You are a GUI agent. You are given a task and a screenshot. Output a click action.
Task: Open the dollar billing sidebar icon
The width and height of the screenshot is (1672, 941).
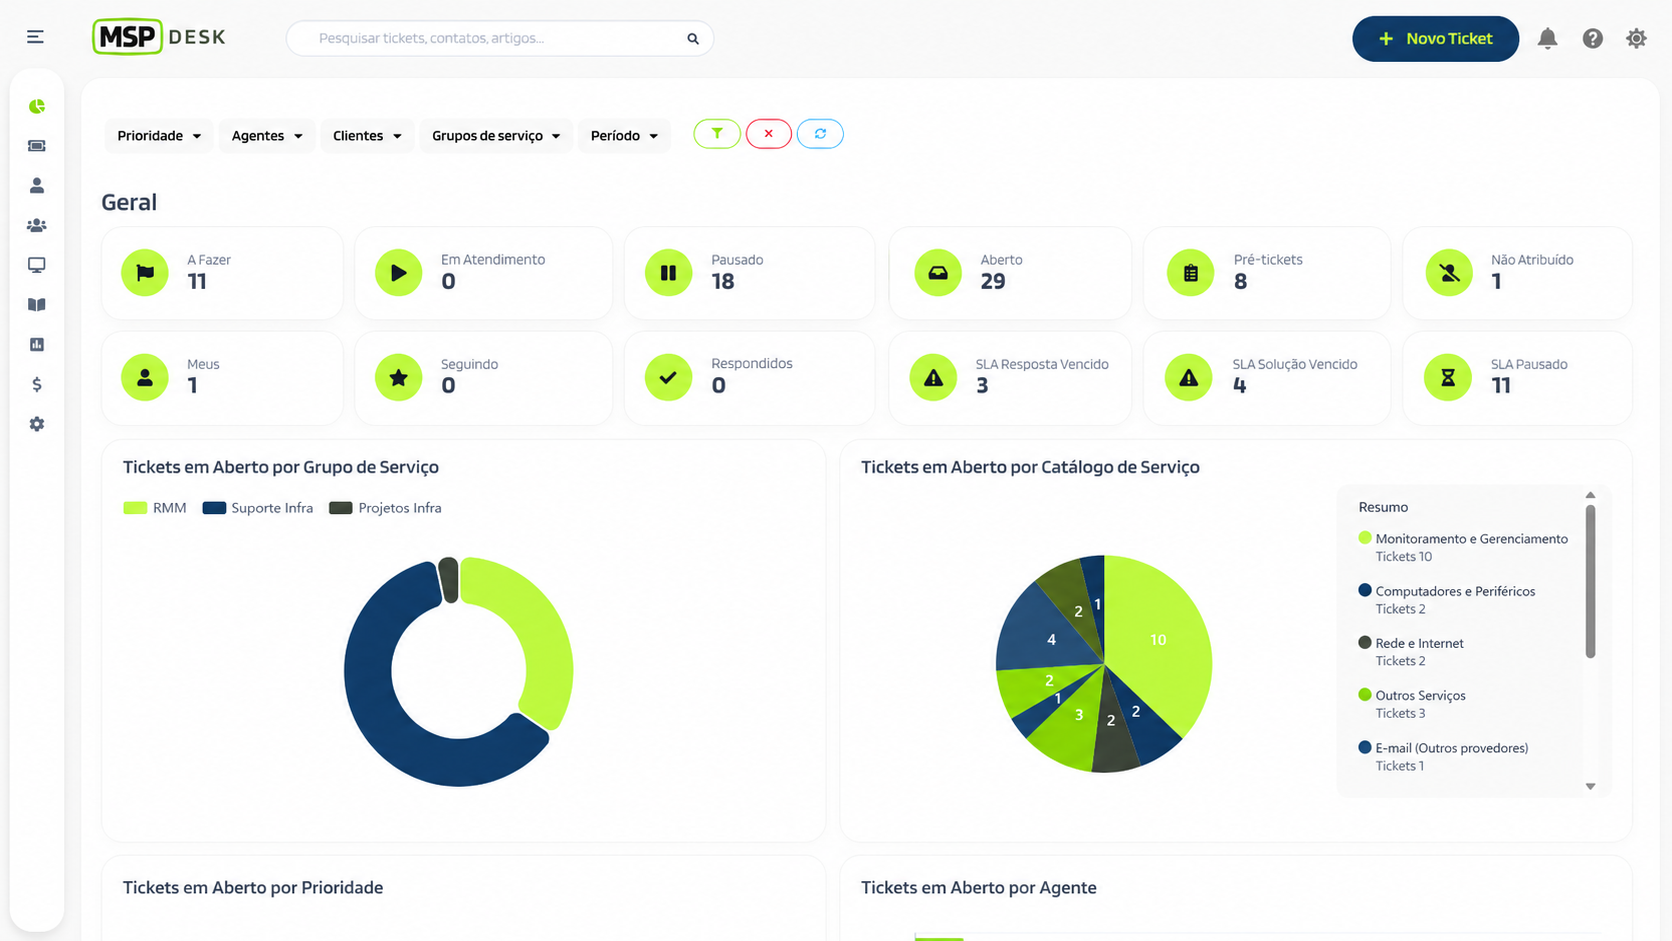pyautogui.click(x=37, y=384)
